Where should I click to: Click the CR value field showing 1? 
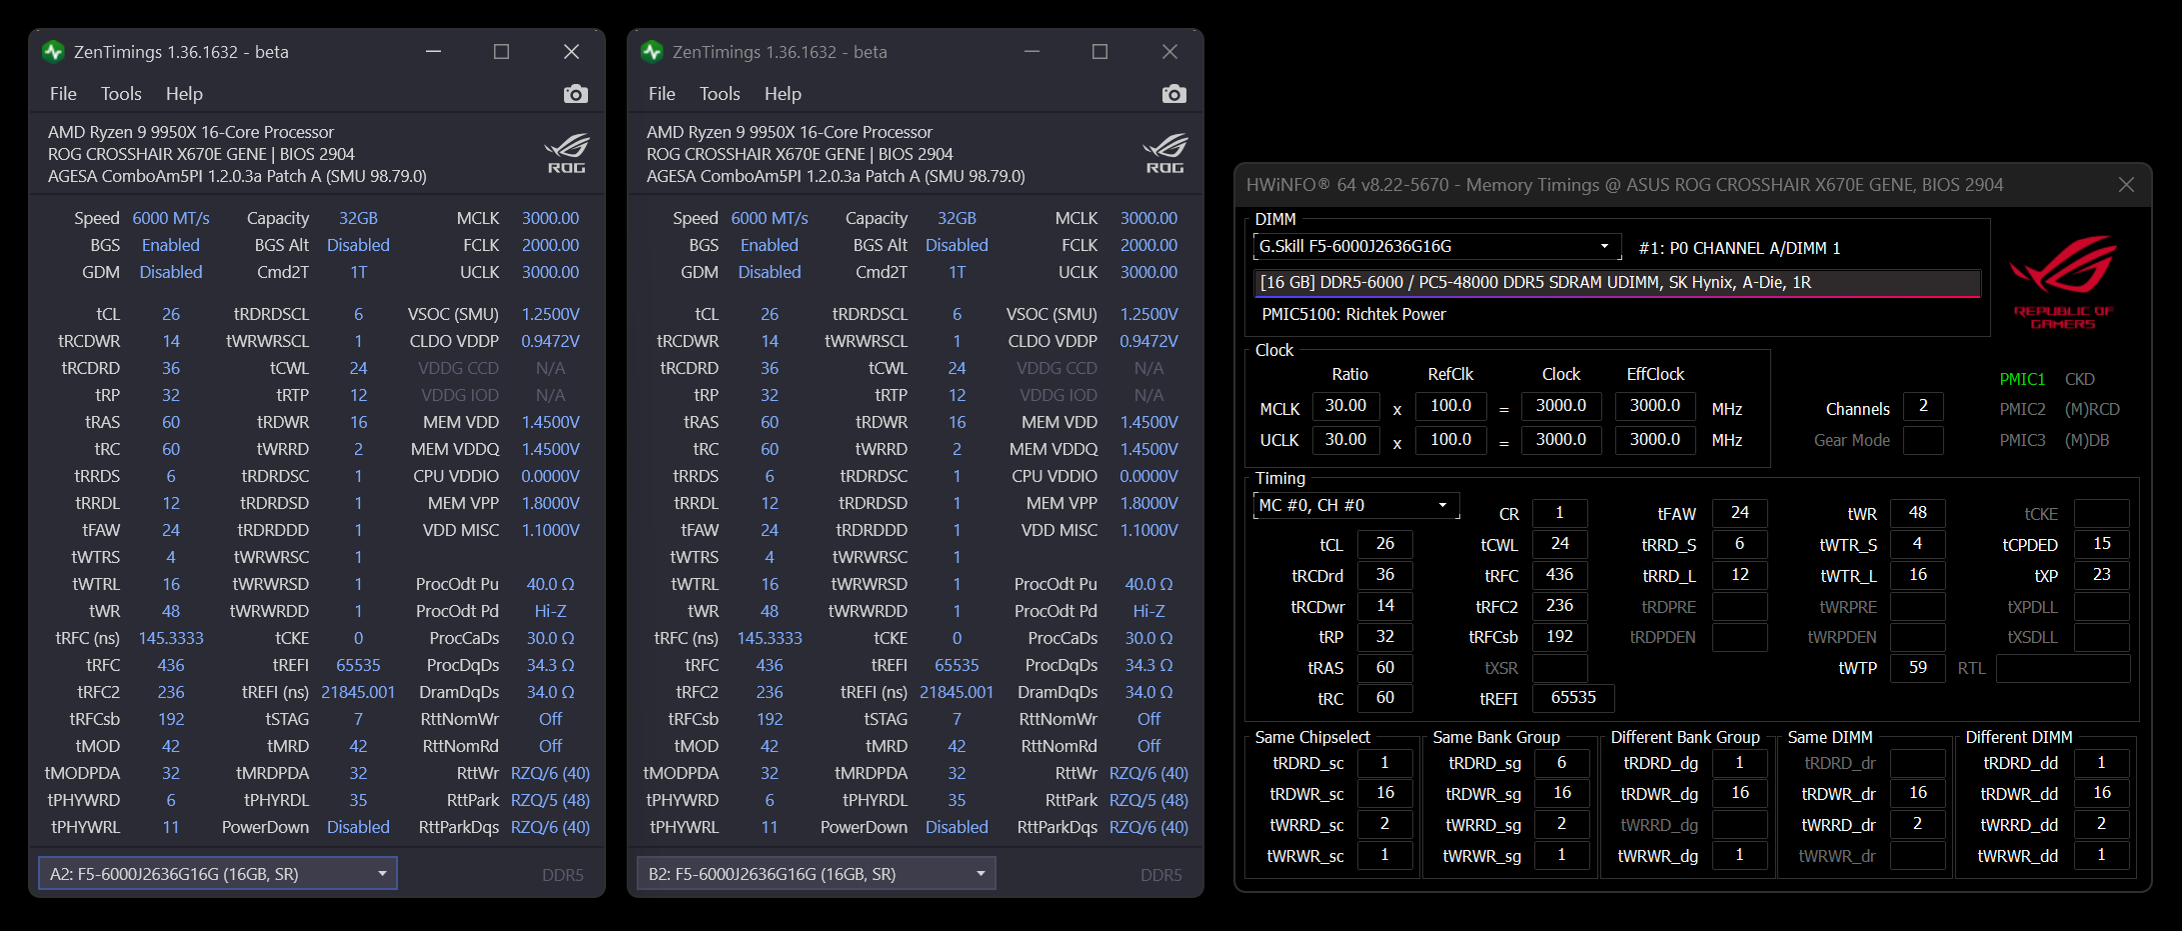(x=1560, y=513)
